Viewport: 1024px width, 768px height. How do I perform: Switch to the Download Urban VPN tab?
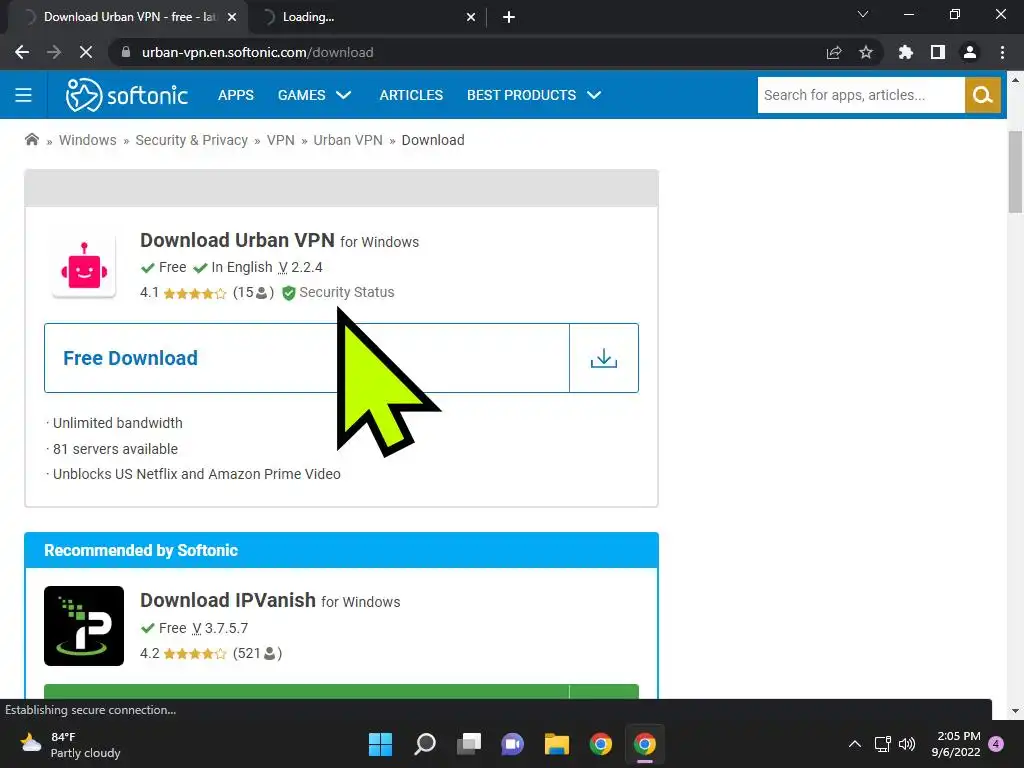129,17
